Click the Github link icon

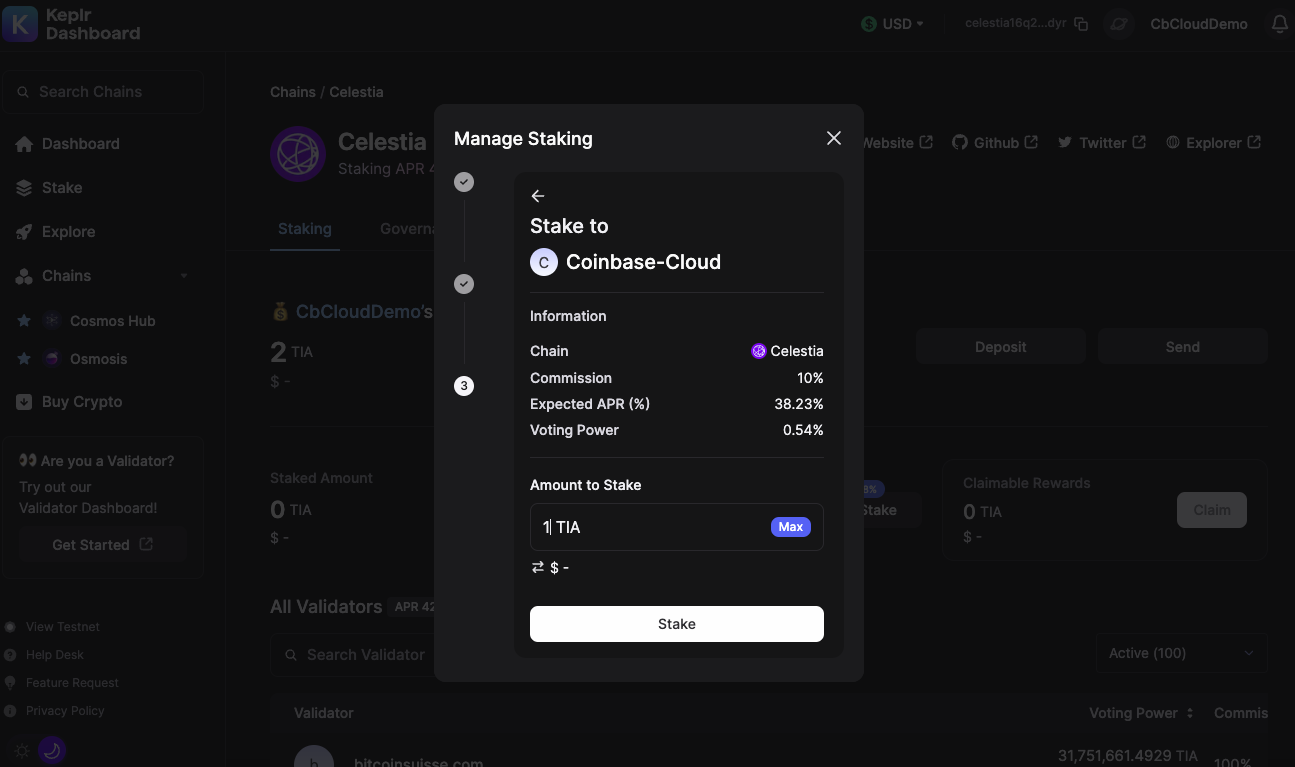[960, 143]
